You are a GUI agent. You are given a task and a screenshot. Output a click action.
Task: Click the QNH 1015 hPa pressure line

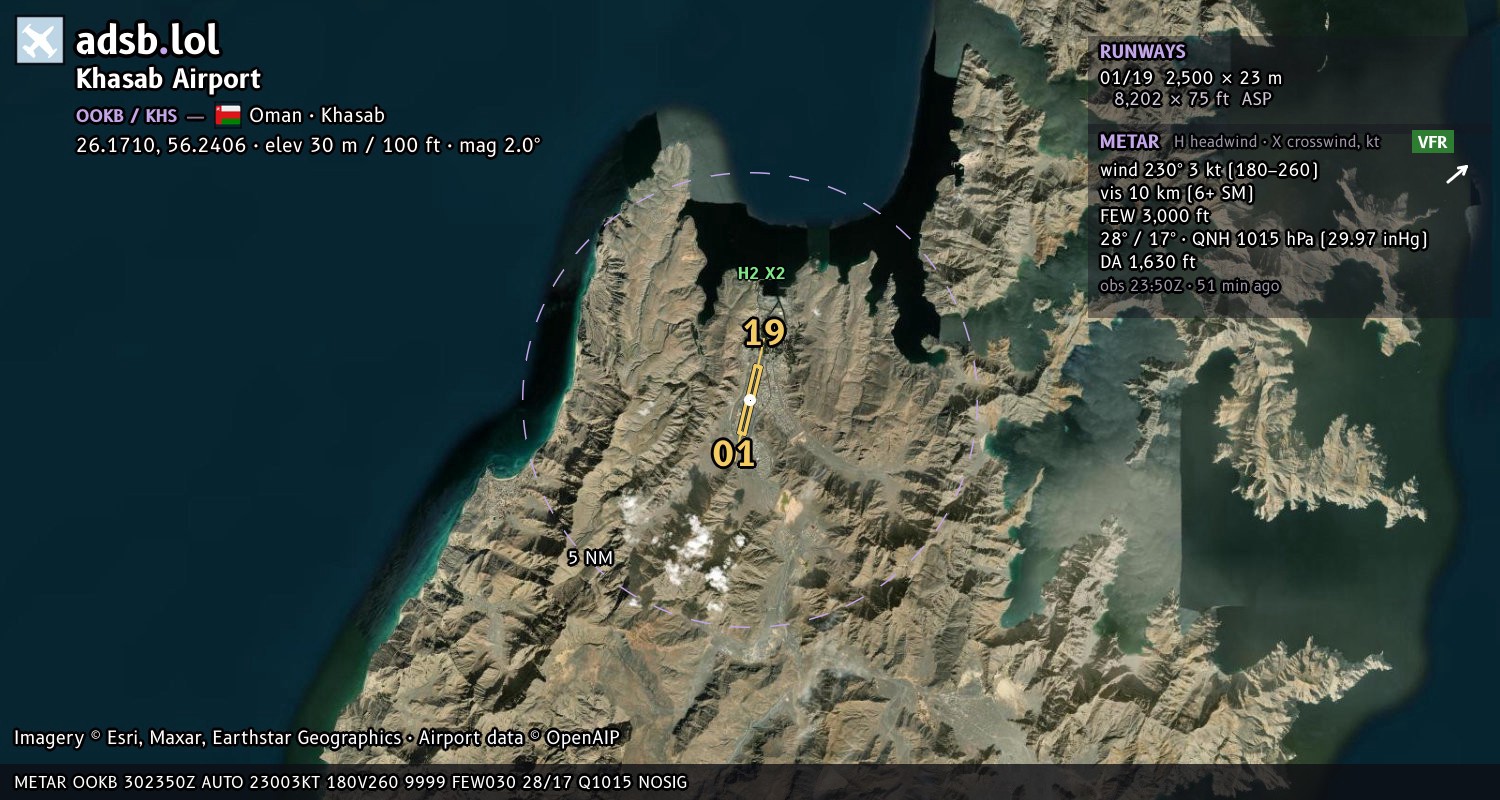(1263, 239)
